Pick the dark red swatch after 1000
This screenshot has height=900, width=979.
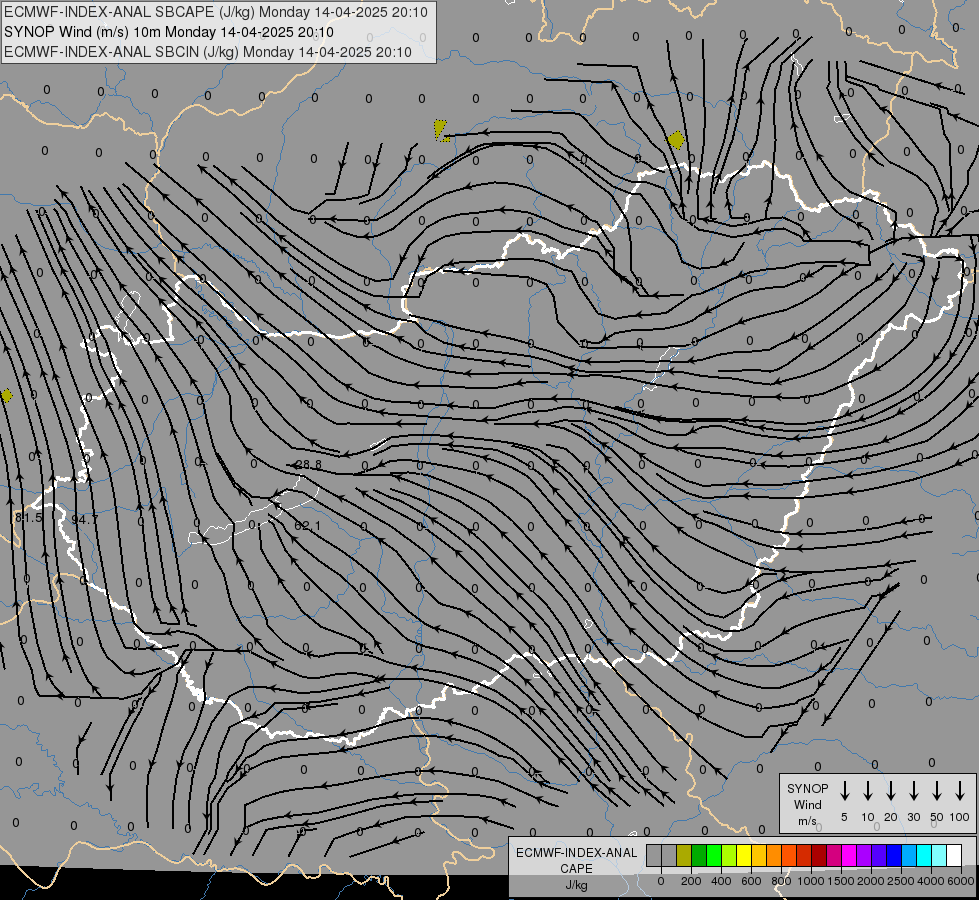pyautogui.click(x=819, y=855)
